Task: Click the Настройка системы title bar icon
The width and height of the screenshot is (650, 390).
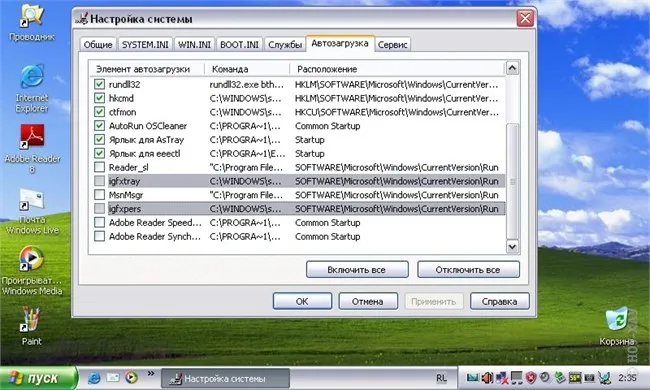Action: click(x=82, y=19)
